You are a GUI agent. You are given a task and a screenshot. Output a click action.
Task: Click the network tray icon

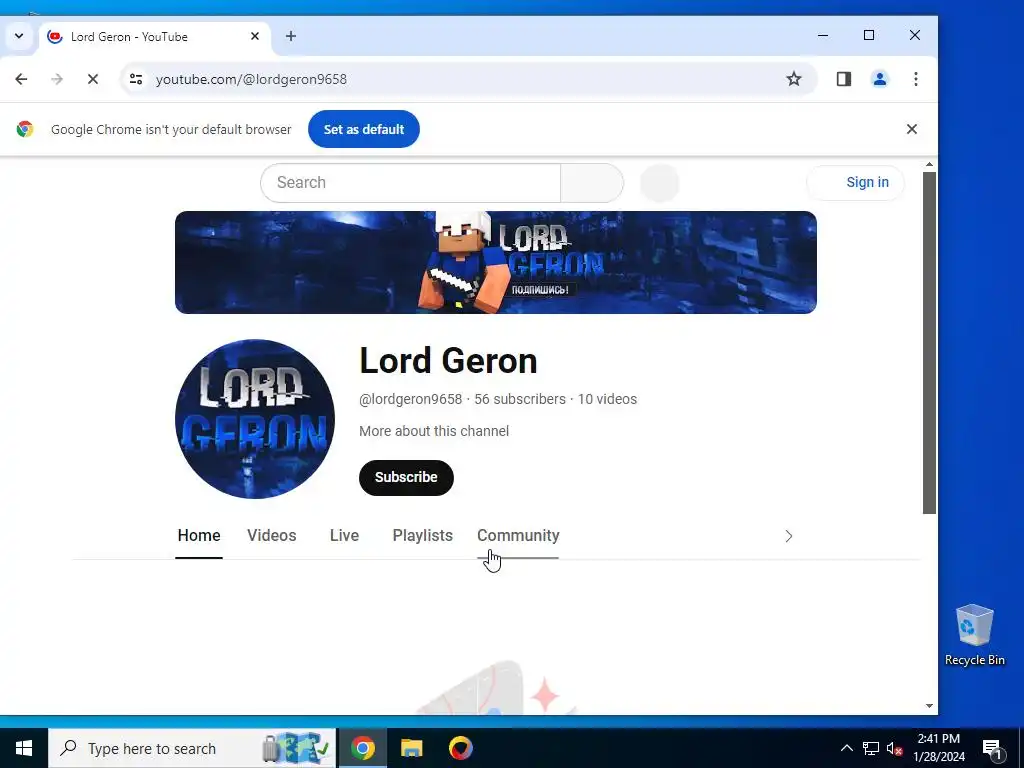click(871, 748)
